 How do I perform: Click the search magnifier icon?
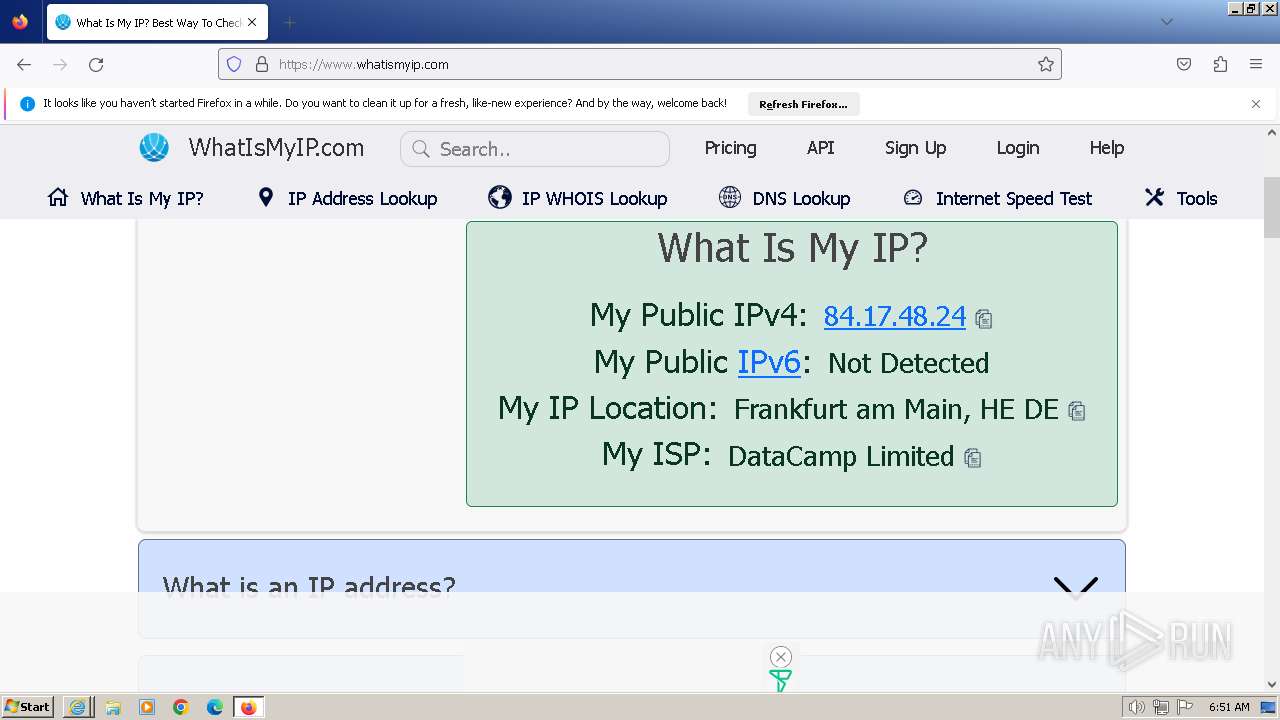point(421,149)
